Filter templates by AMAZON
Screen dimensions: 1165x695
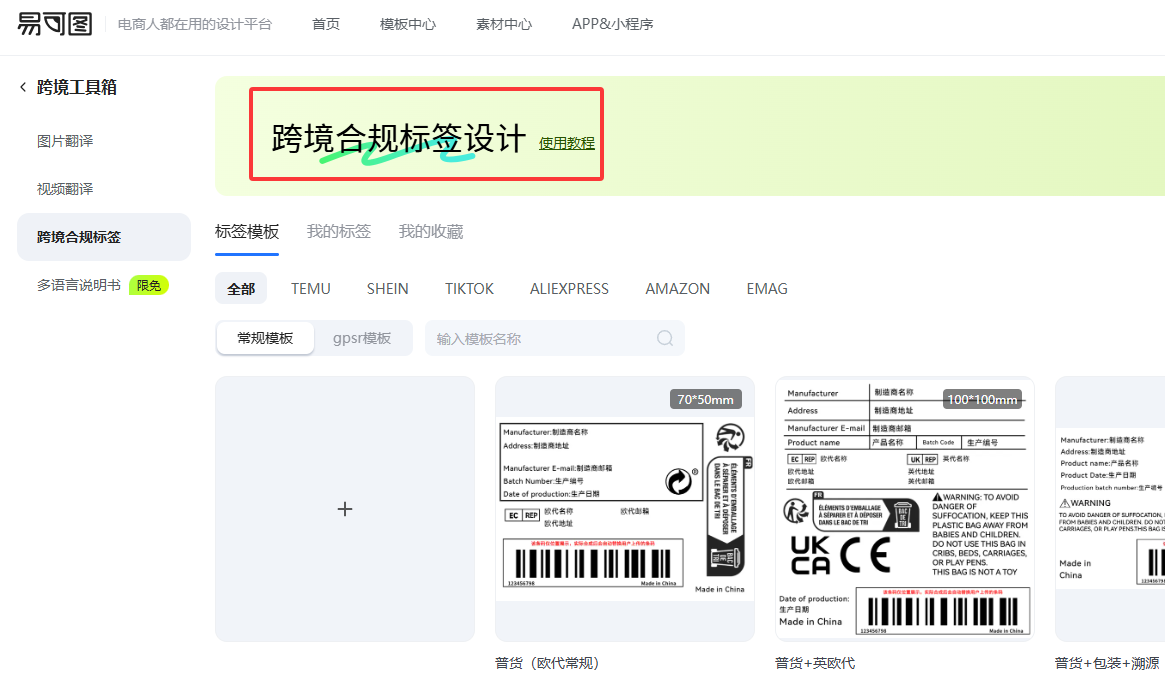tap(677, 288)
